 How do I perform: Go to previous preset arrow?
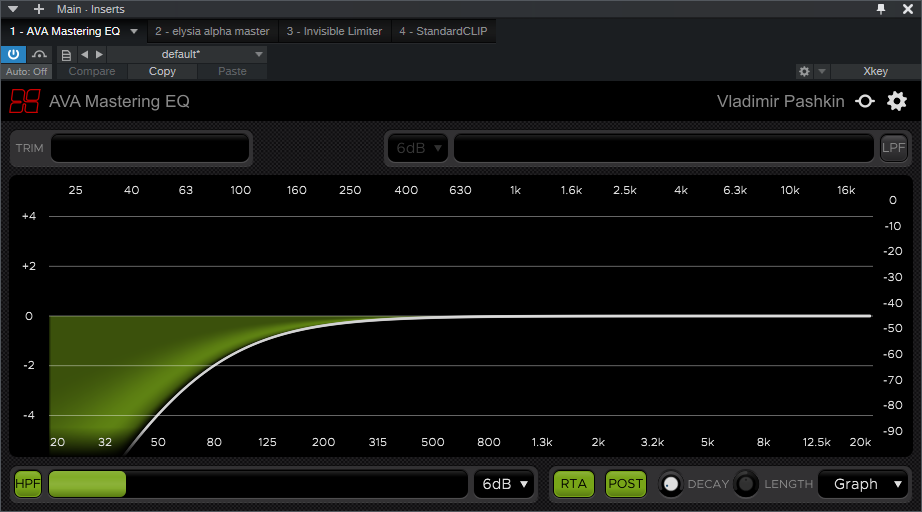click(x=85, y=55)
